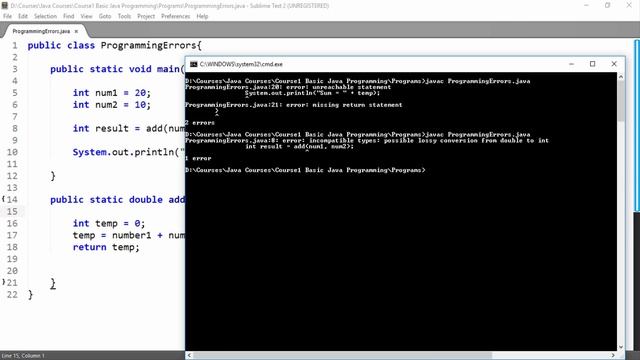Click 'return temp;' code line
The width and height of the screenshot is (640, 360).
106,247
